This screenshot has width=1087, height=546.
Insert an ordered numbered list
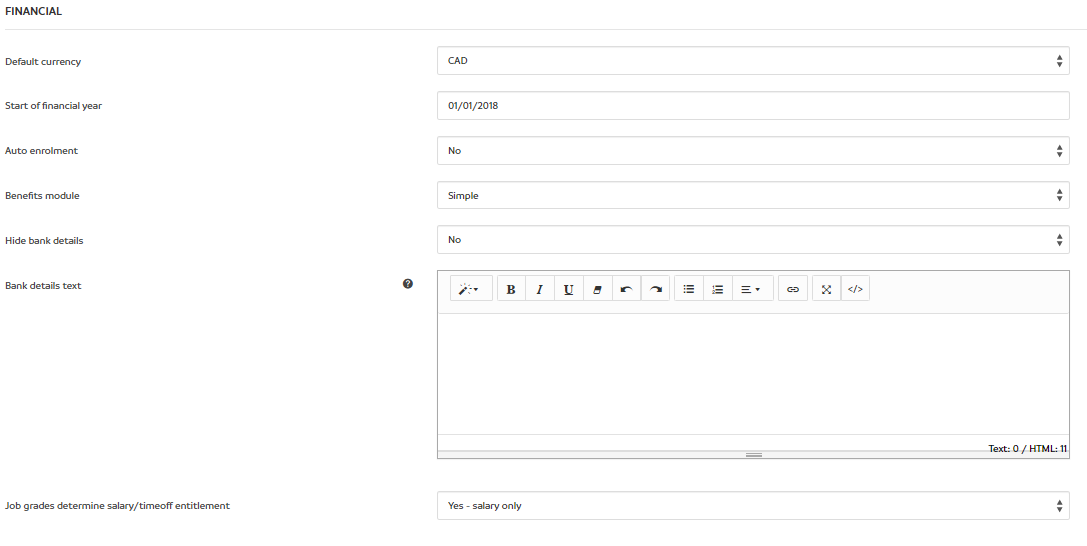click(x=718, y=289)
